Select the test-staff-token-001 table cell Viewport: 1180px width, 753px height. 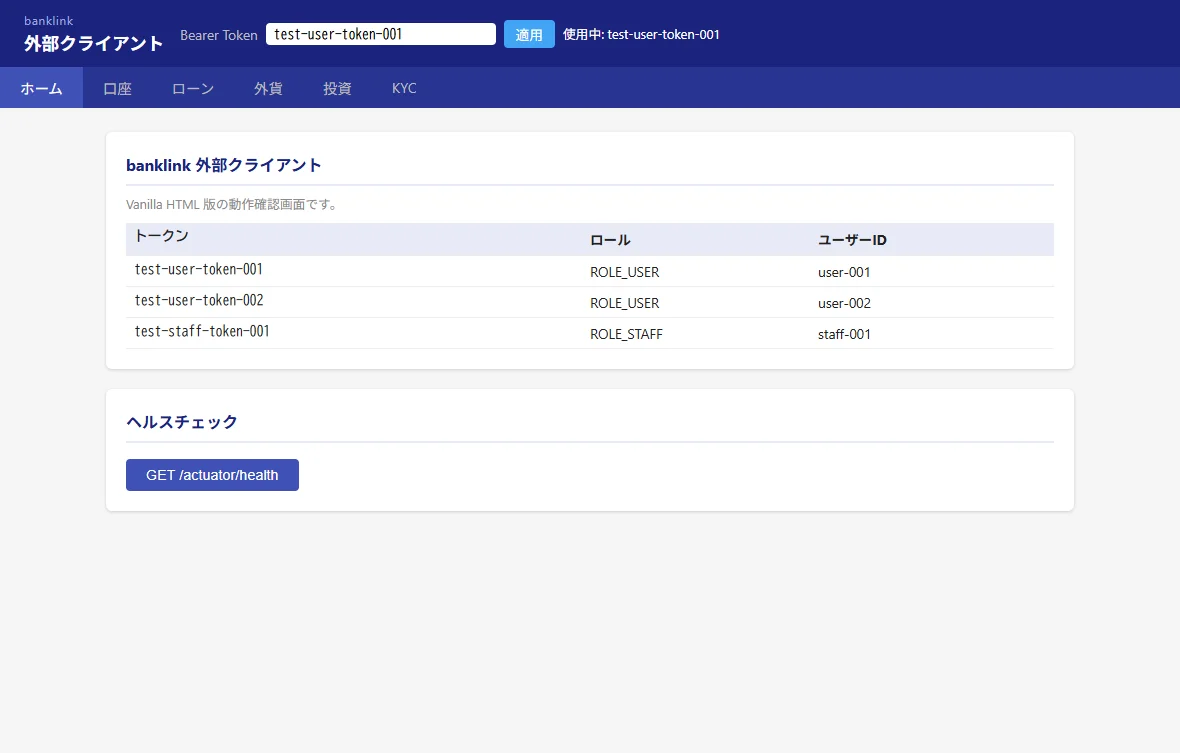pyautogui.click(x=354, y=332)
